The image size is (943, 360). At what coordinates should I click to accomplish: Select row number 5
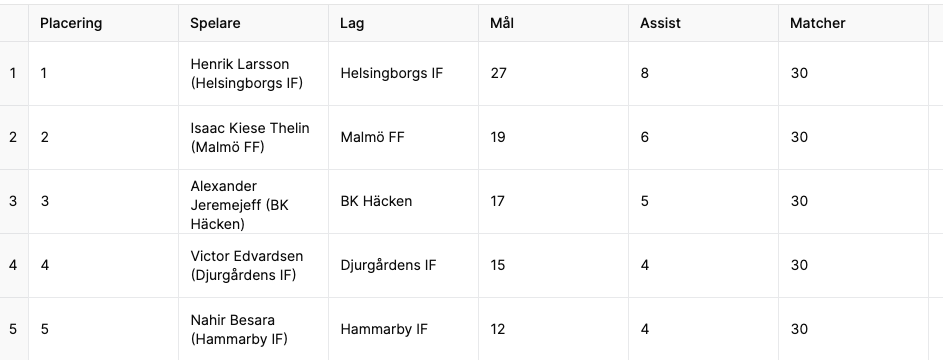click(14, 329)
